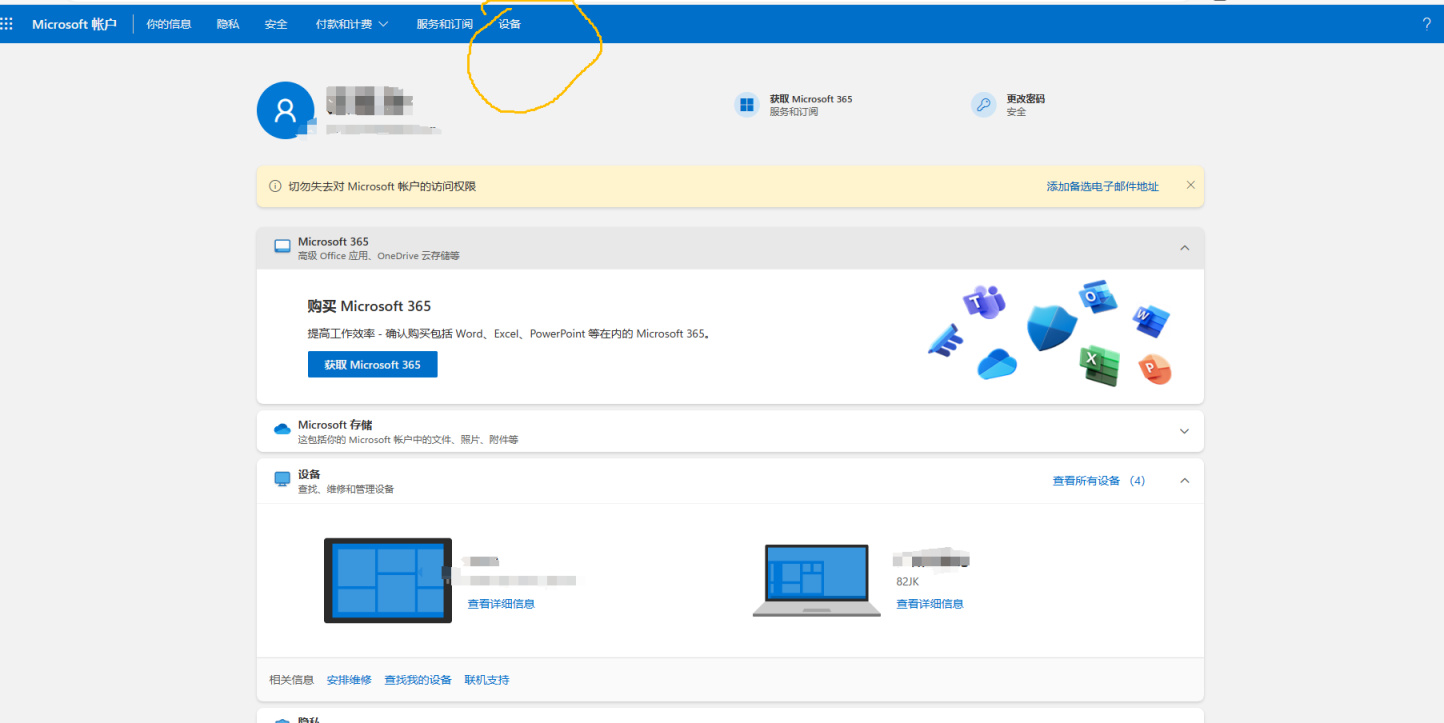Click the Microsoft 存储 section title
The width and height of the screenshot is (1444, 723).
click(335, 425)
